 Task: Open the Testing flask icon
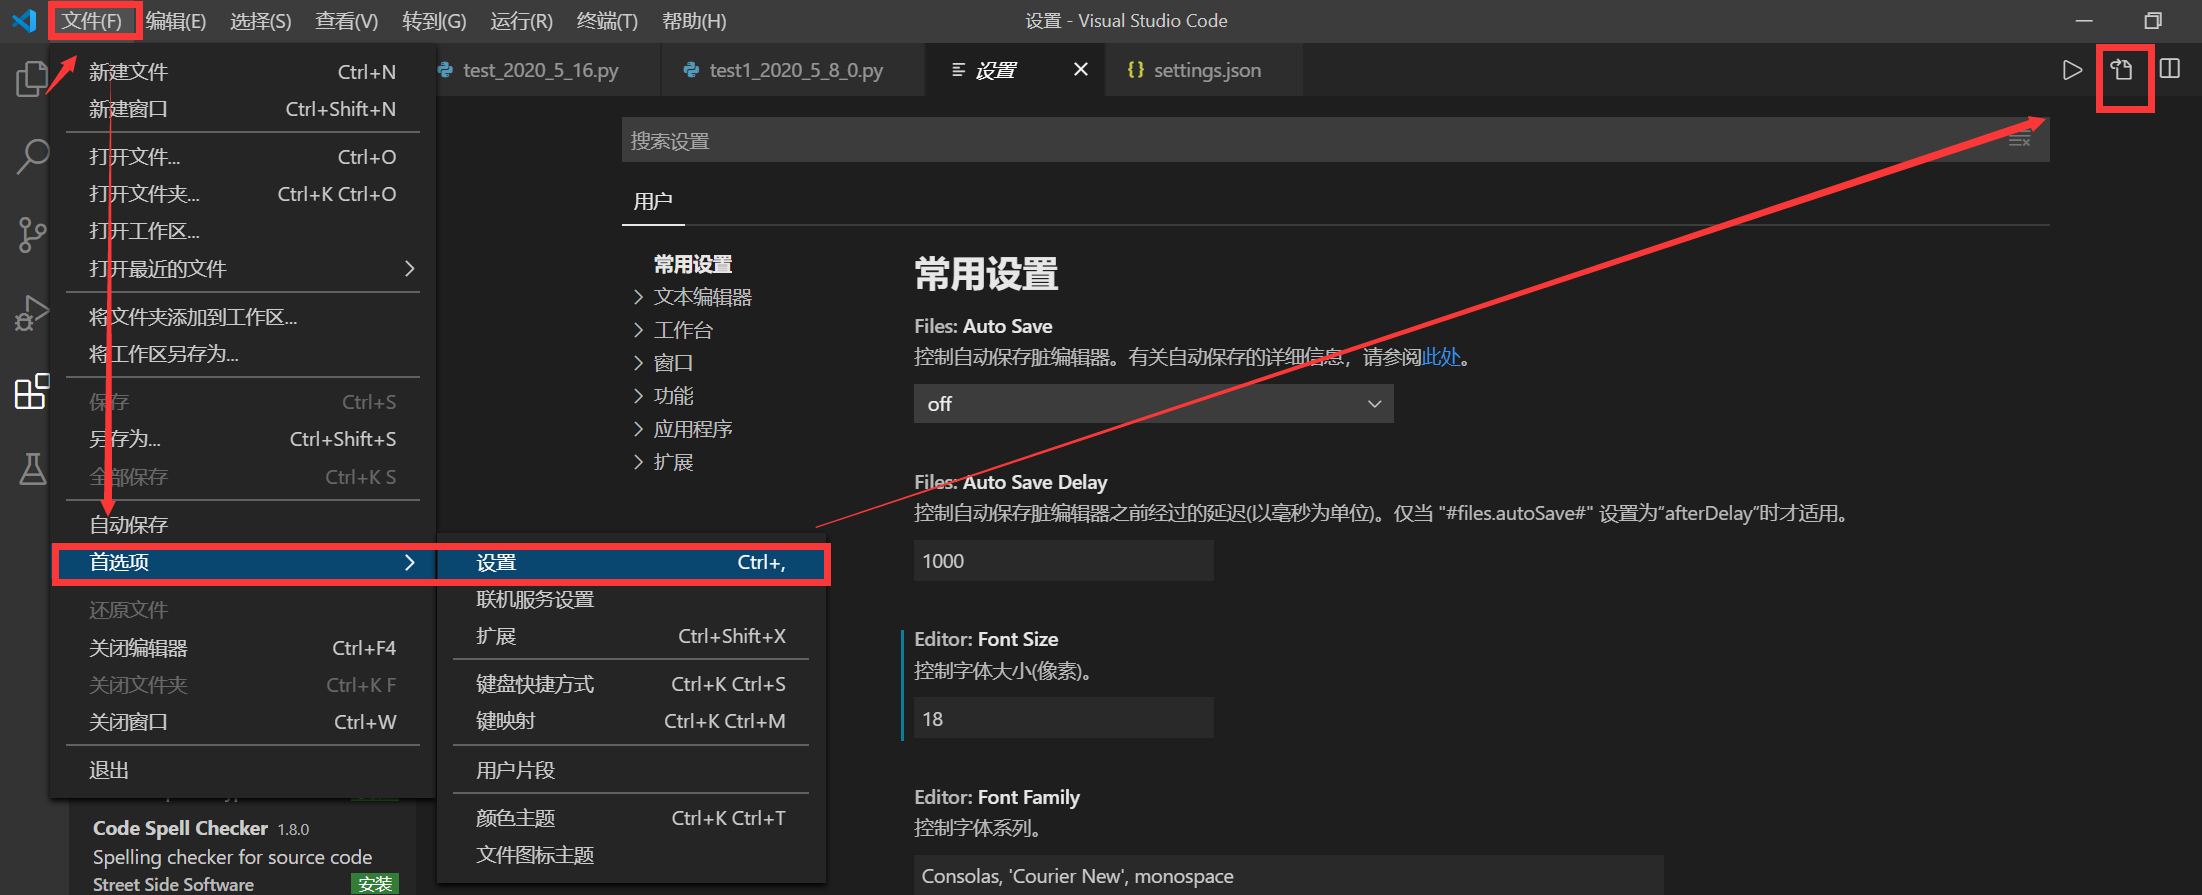[x=32, y=468]
